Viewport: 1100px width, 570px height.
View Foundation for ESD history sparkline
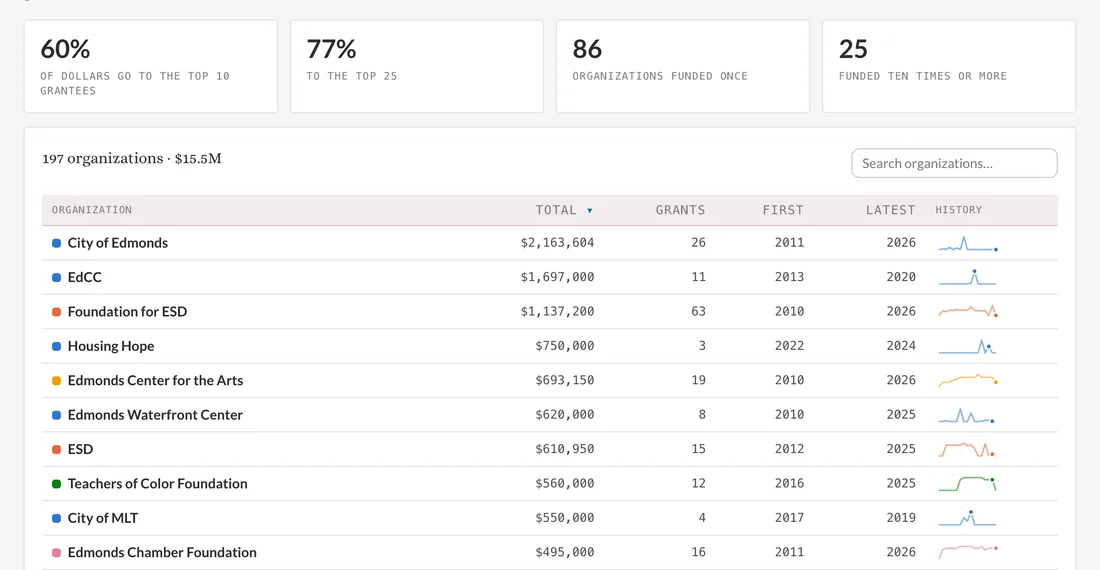coord(968,311)
